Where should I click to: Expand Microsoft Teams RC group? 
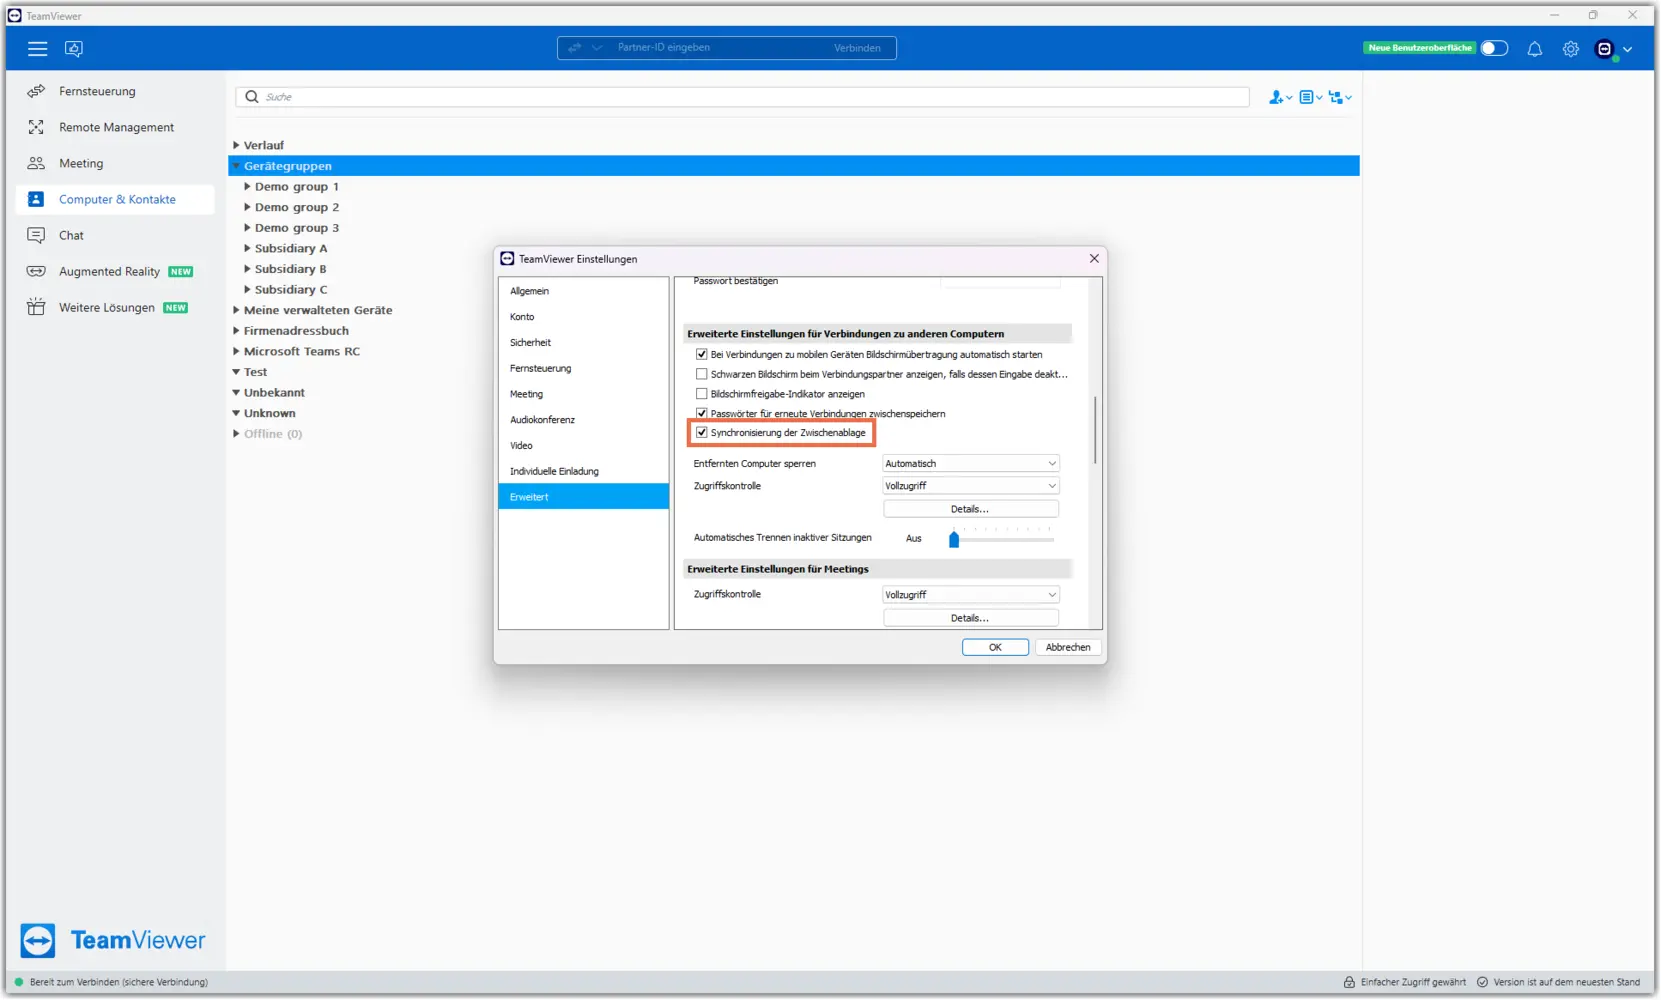pos(236,351)
